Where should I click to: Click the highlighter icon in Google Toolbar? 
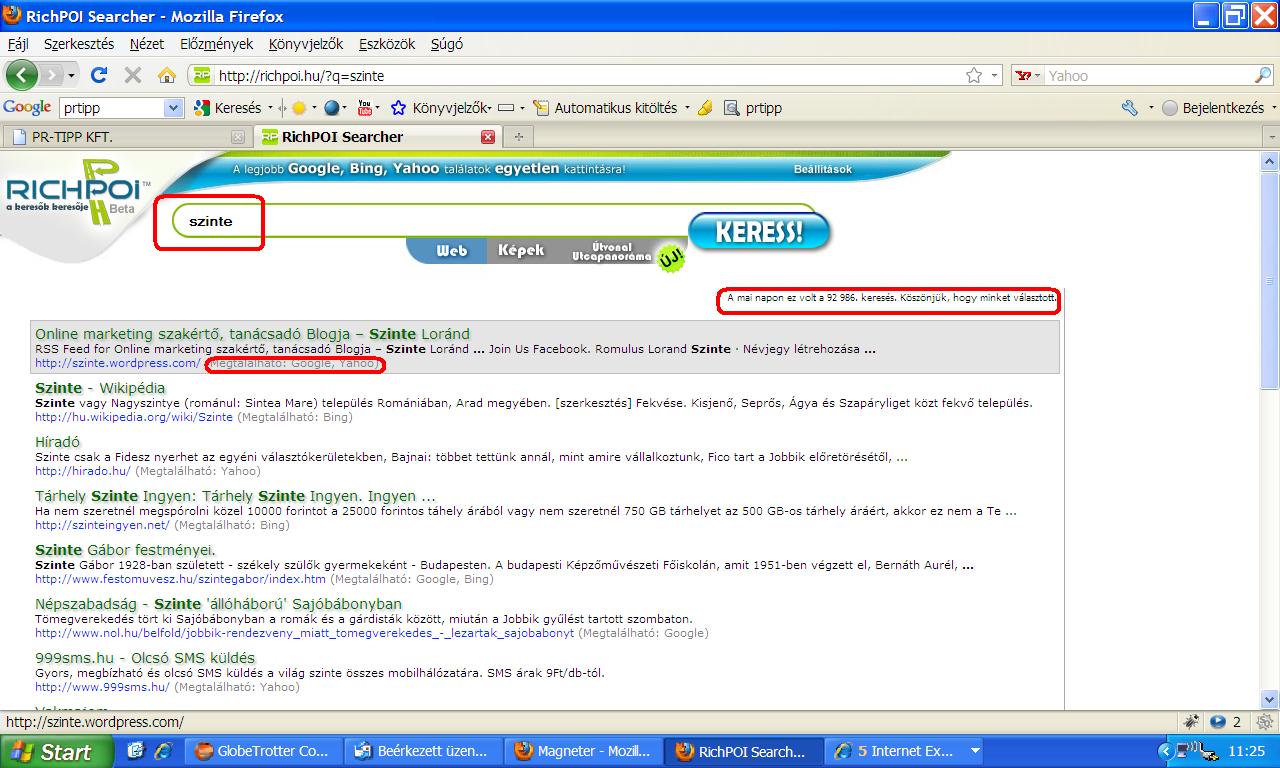pos(705,108)
